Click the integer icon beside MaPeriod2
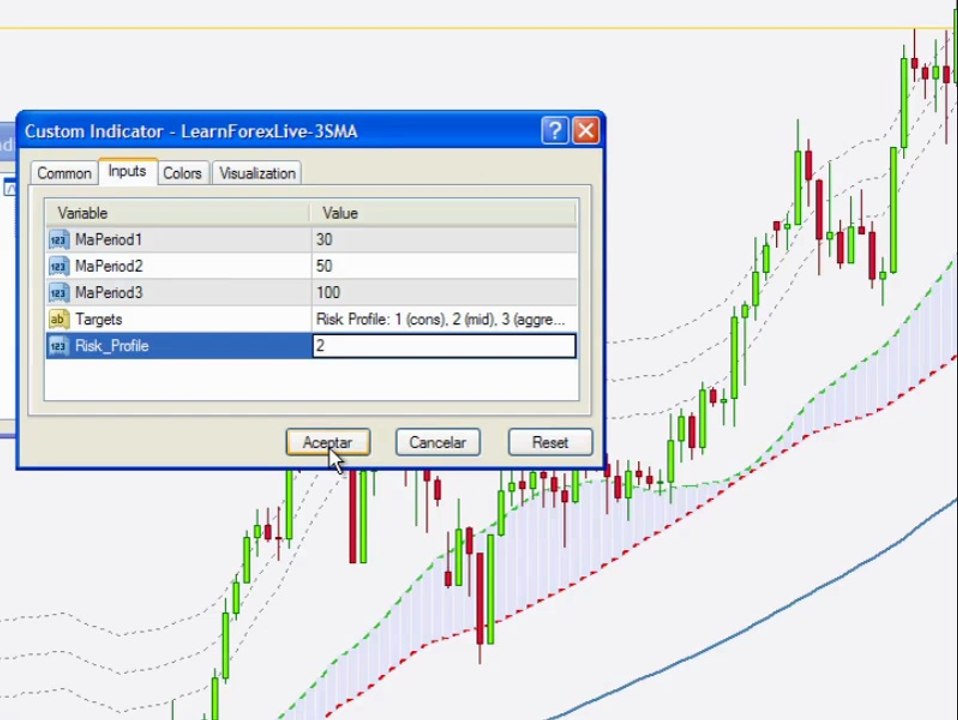The image size is (958, 720). point(59,266)
